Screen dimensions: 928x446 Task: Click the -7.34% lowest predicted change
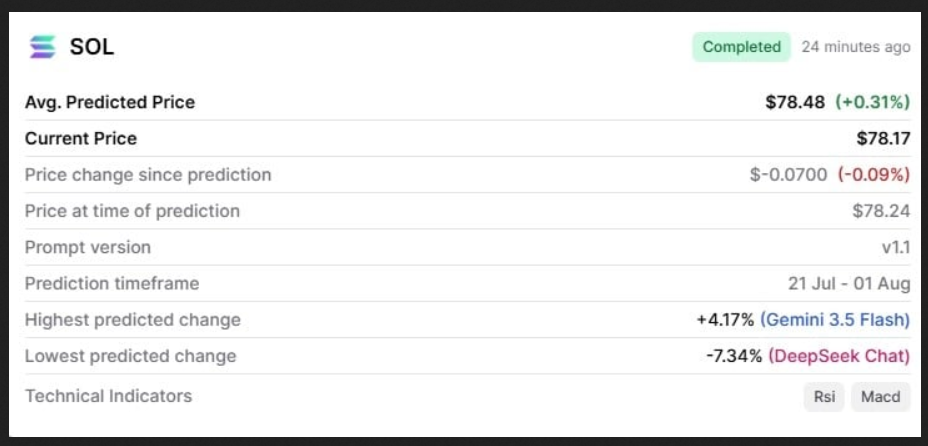[734, 356]
